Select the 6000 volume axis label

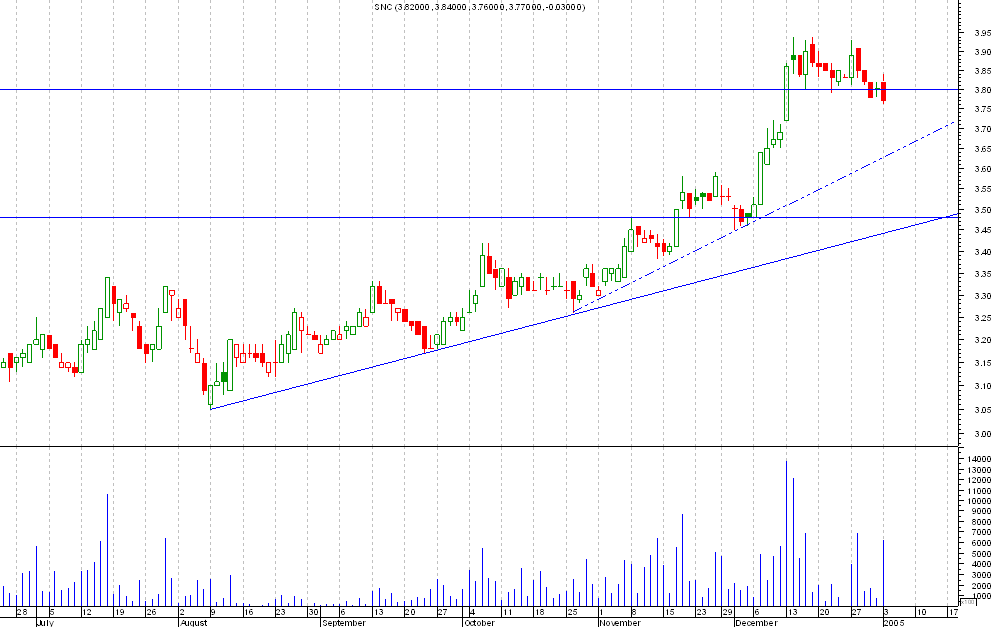click(982, 543)
